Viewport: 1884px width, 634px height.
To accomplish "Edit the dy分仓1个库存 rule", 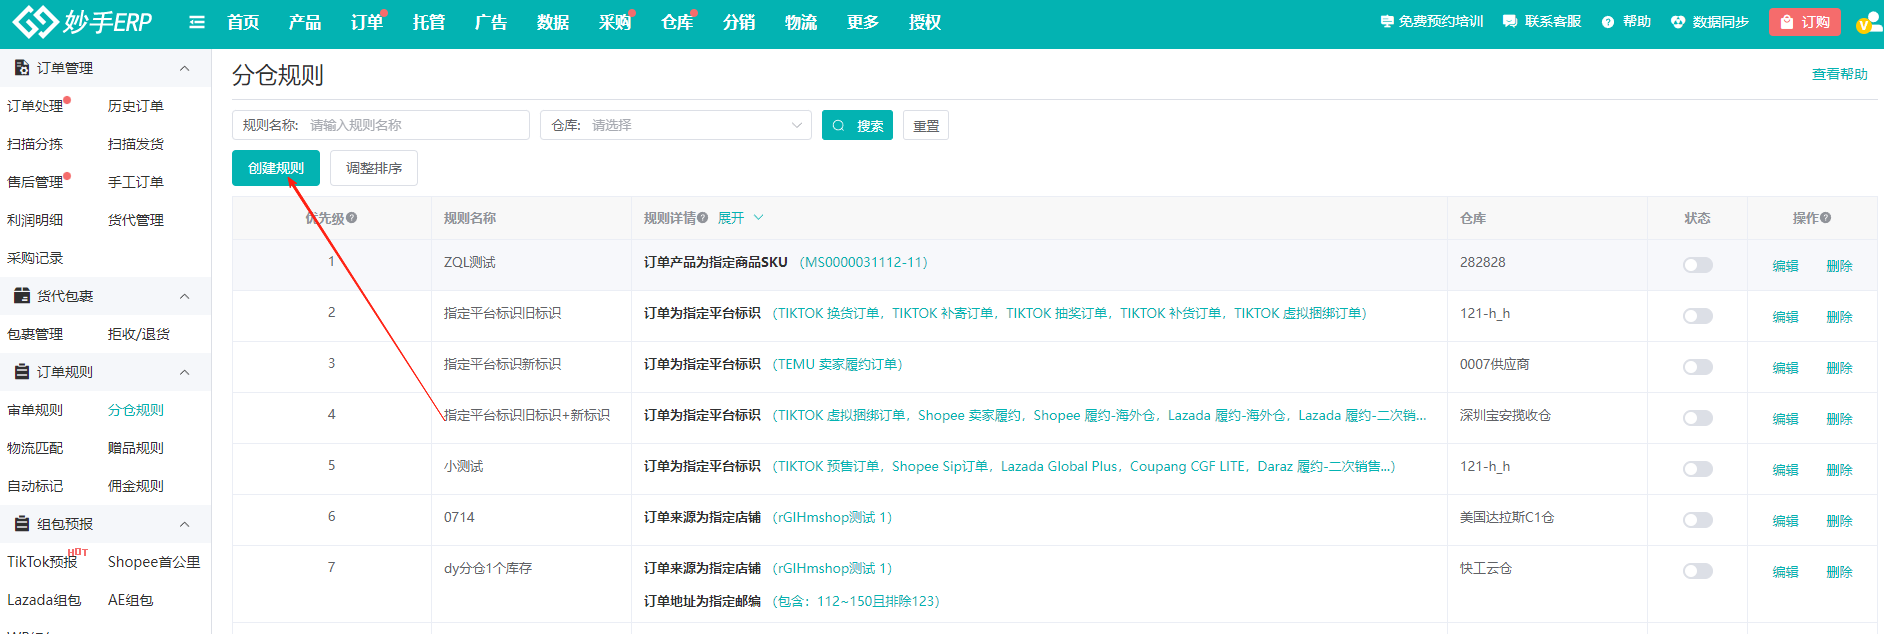I will 1785,572.
